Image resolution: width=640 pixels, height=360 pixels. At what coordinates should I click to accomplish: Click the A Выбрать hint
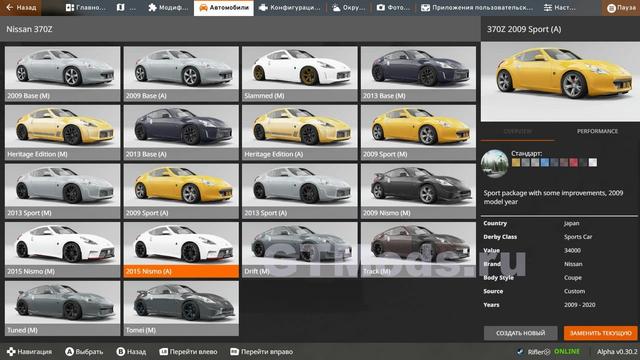(x=84, y=351)
